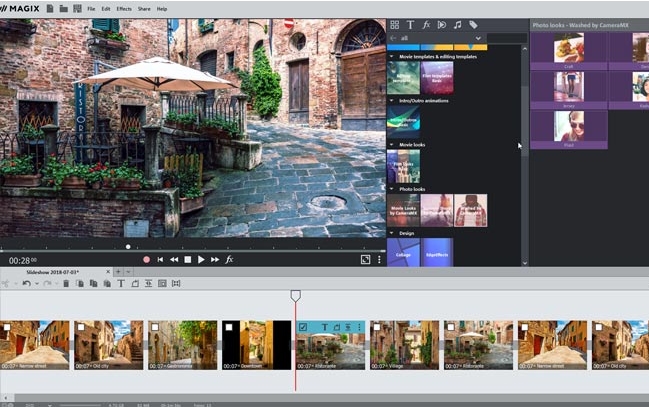Open undo history dropdown arrow
Image resolution: width=649 pixels, height=407 pixels.
tap(37, 284)
